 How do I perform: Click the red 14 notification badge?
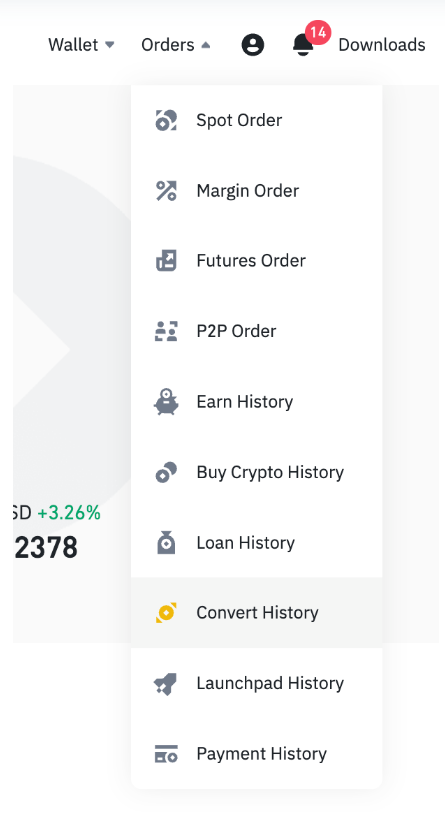[x=318, y=33]
